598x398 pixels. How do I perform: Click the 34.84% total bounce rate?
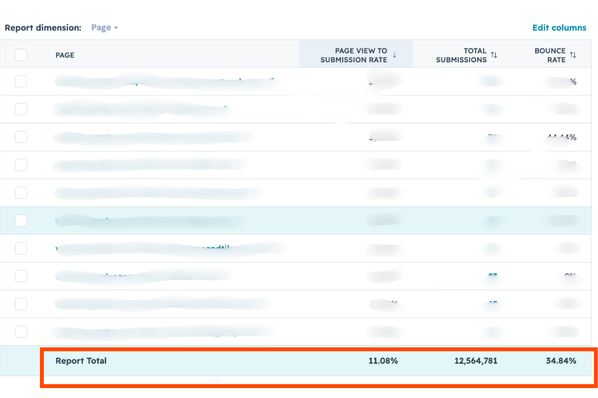(561, 361)
